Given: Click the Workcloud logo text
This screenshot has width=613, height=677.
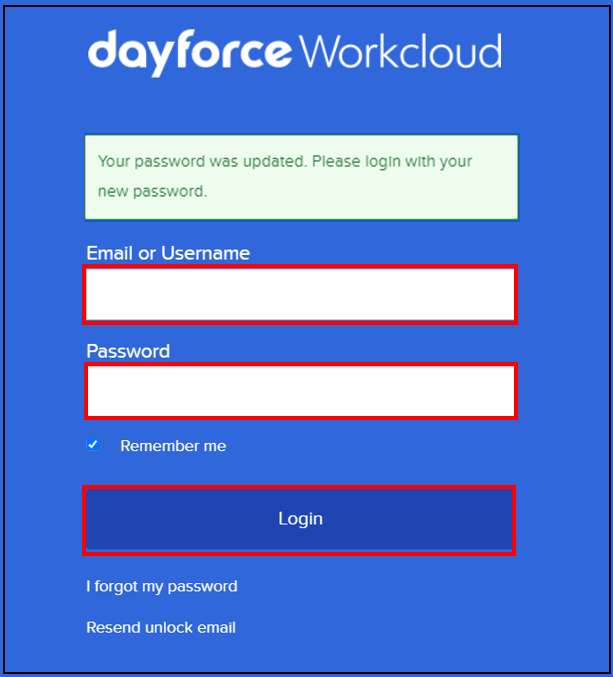Looking at the screenshot, I should [400, 51].
